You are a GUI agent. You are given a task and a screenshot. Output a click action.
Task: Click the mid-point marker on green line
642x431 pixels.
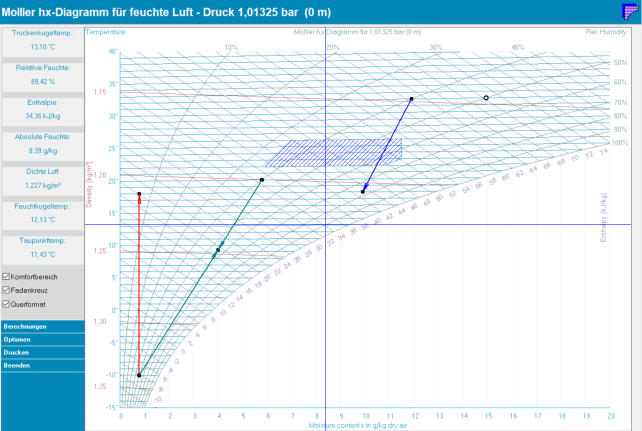(217, 250)
